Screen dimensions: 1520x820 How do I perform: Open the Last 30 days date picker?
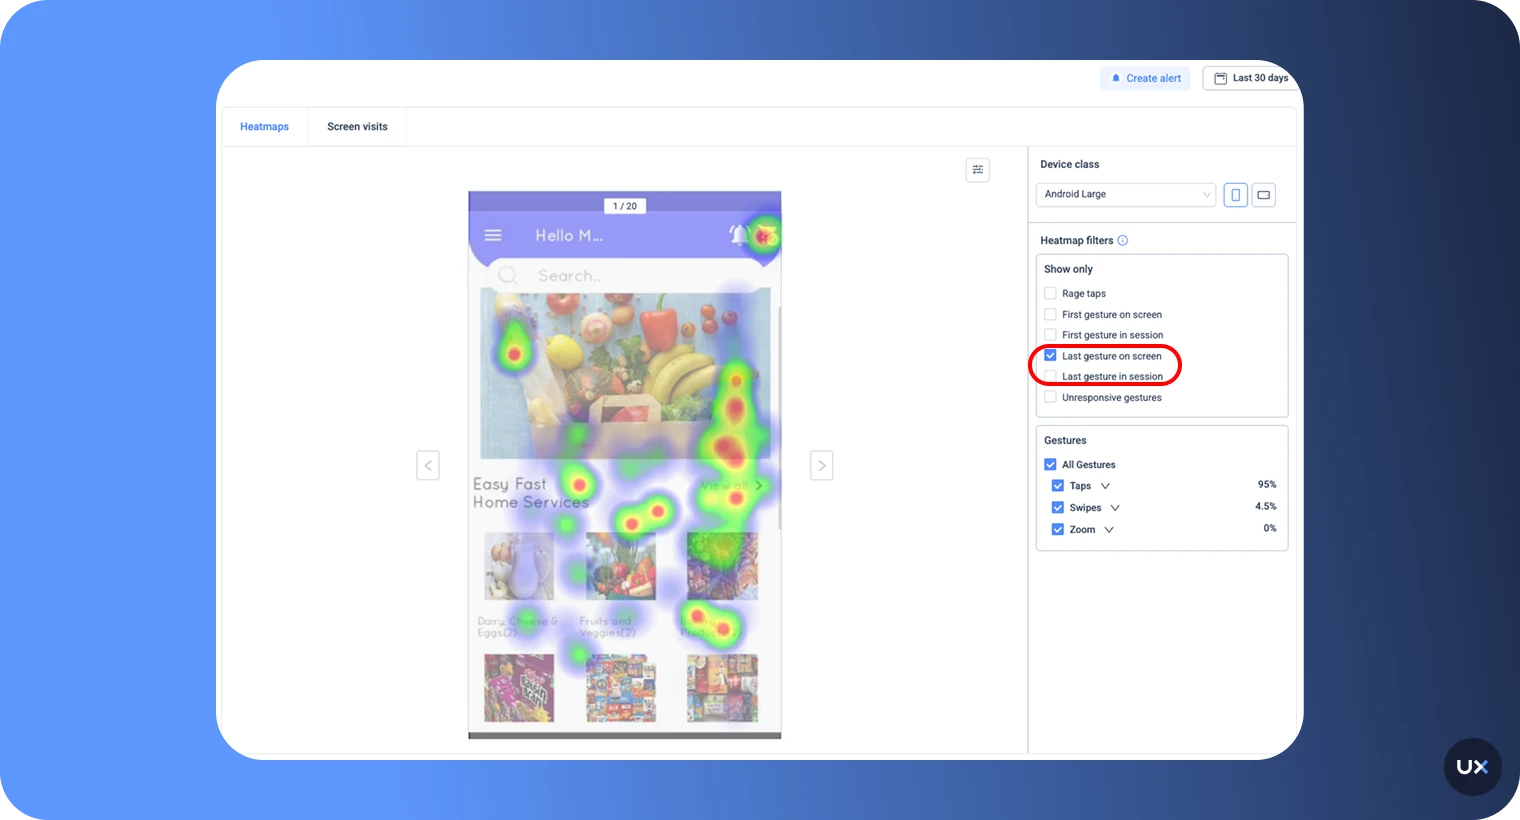1252,78
